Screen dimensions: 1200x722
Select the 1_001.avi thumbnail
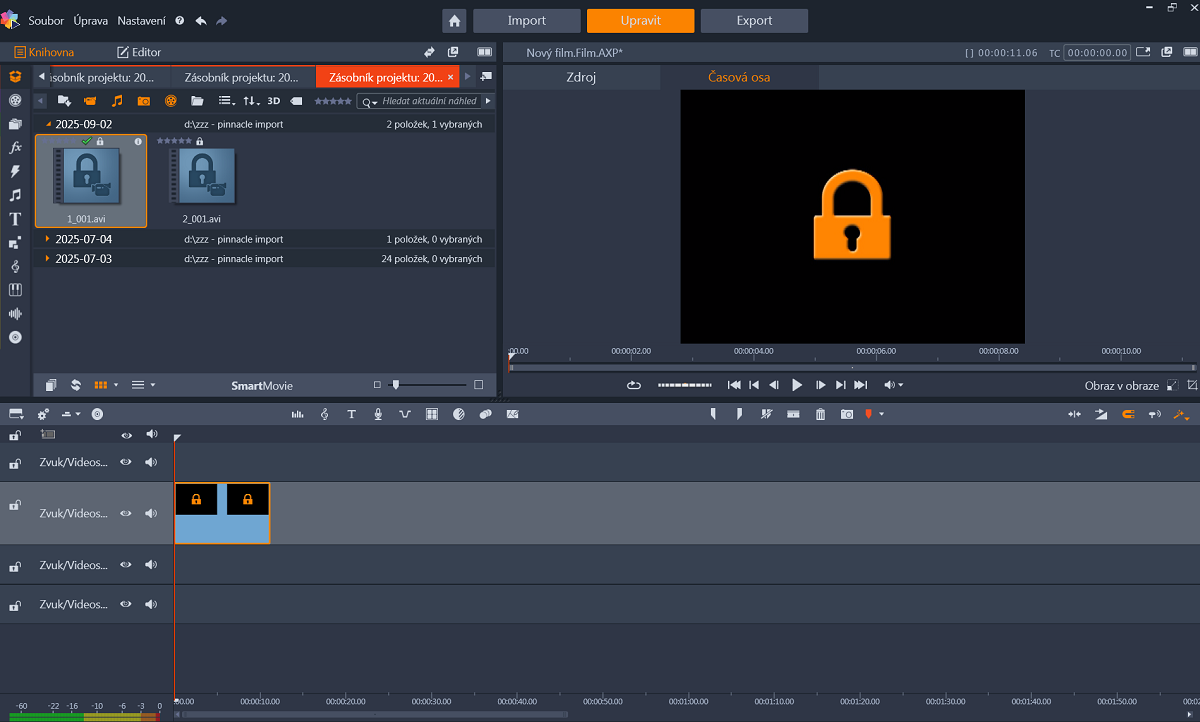coord(91,181)
